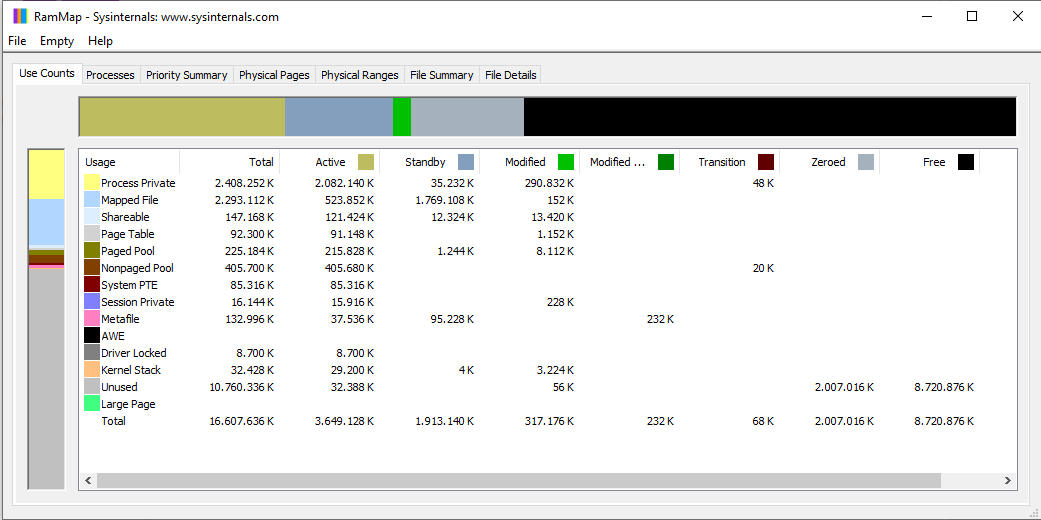Click the Transition column dark red swatch
This screenshot has height=520, width=1041.
click(x=766, y=162)
